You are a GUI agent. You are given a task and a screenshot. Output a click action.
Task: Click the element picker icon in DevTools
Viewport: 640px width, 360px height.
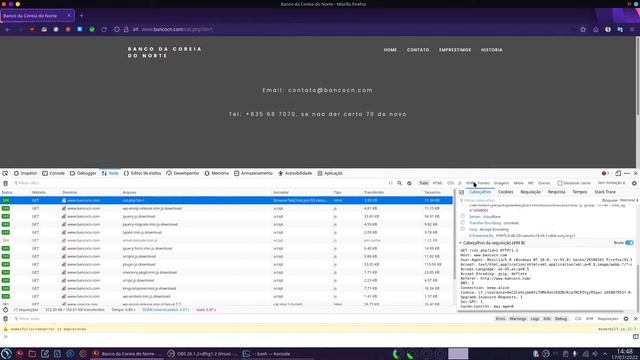tap(5, 173)
